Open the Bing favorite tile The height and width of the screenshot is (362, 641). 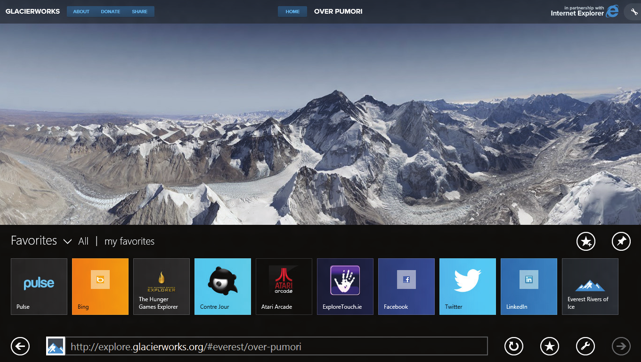click(x=100, y=286)
